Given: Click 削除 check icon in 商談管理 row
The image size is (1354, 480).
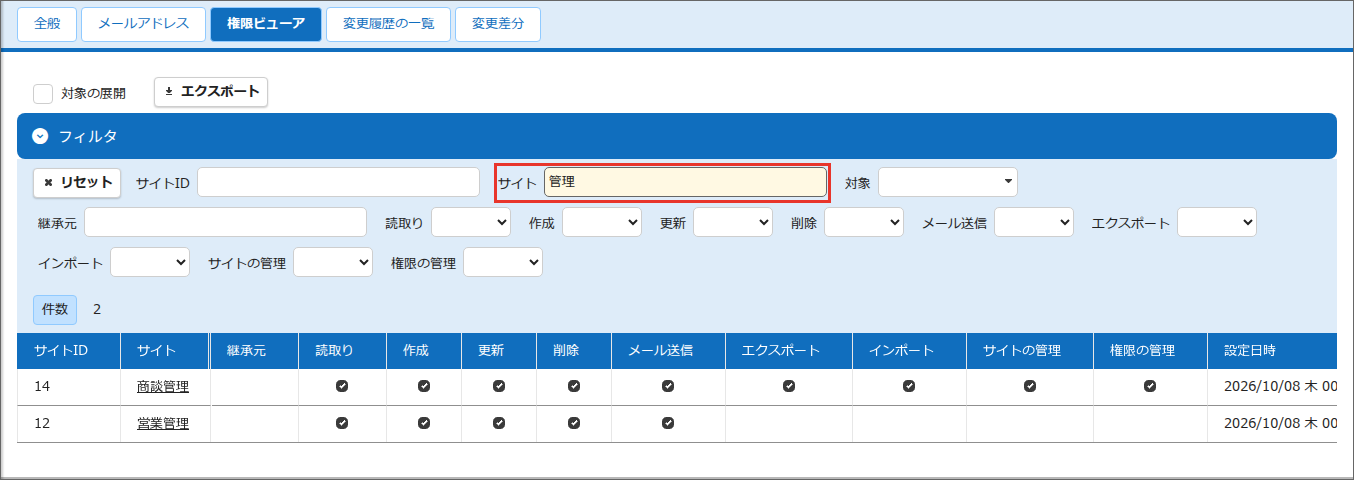Looking at the screenshot, I should (x=574, y=386).
